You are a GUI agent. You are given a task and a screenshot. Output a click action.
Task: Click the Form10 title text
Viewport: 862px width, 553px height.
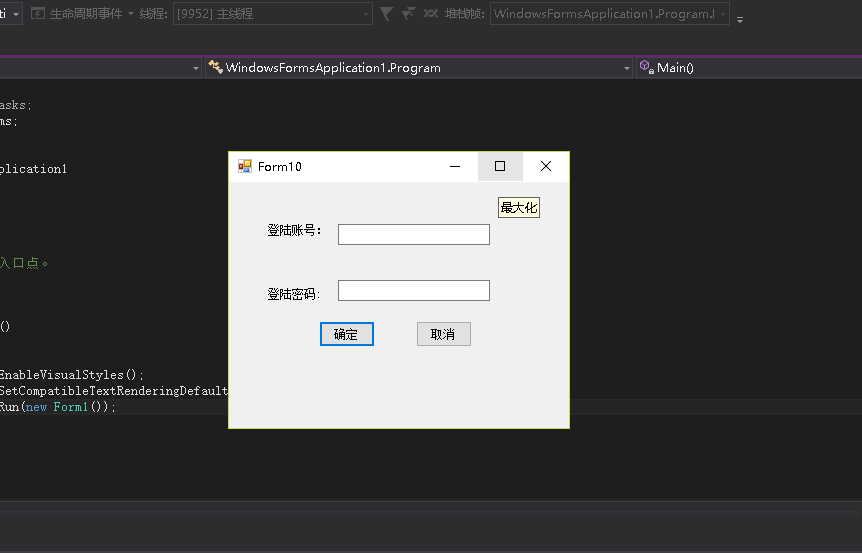[280, 167]
